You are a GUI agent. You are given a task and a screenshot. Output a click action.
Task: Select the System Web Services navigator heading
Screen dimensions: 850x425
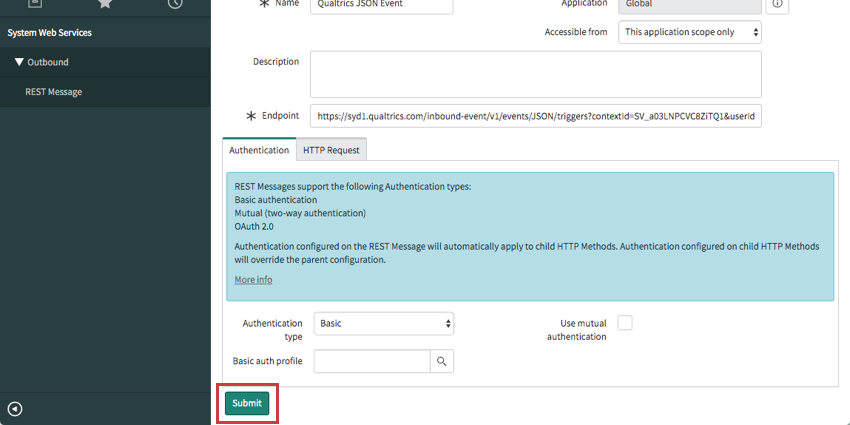pyautogui.click(x=50, y=33)
